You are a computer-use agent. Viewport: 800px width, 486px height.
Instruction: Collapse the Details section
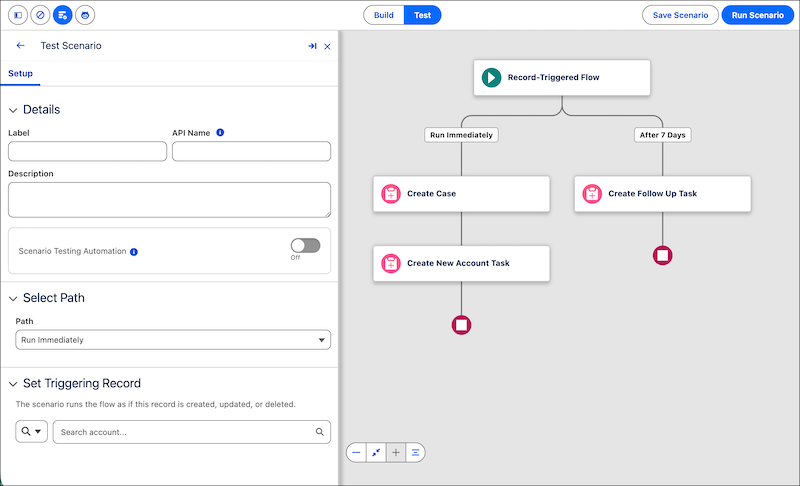[x=13, y=110]
